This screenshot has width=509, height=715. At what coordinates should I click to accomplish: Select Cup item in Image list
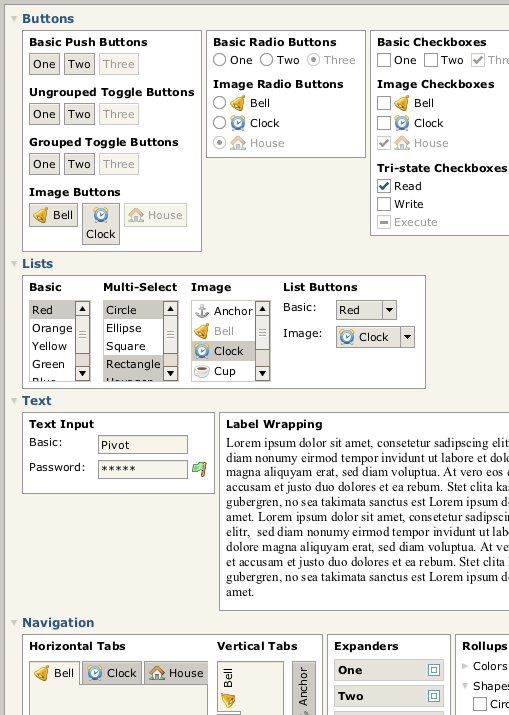click(223, 371)
